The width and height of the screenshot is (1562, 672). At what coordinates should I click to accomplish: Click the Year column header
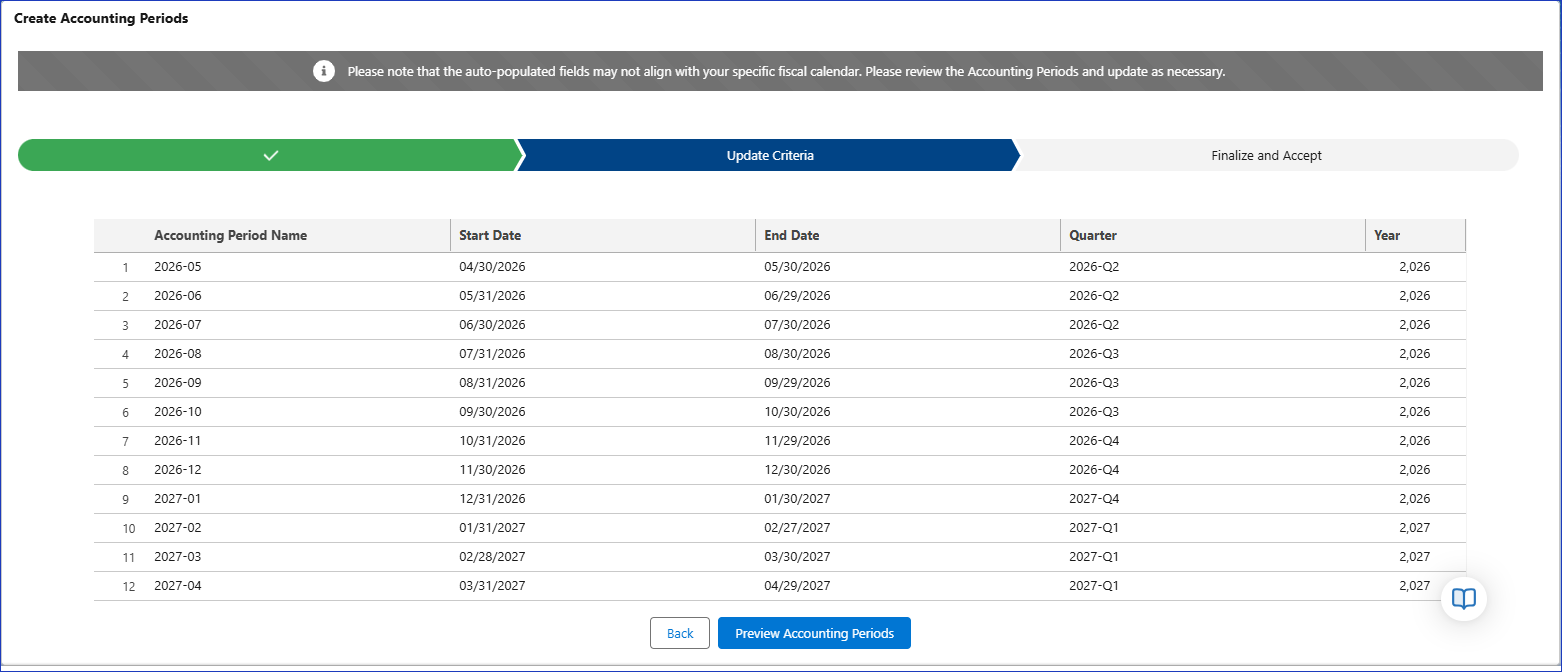click(1386, 236)
